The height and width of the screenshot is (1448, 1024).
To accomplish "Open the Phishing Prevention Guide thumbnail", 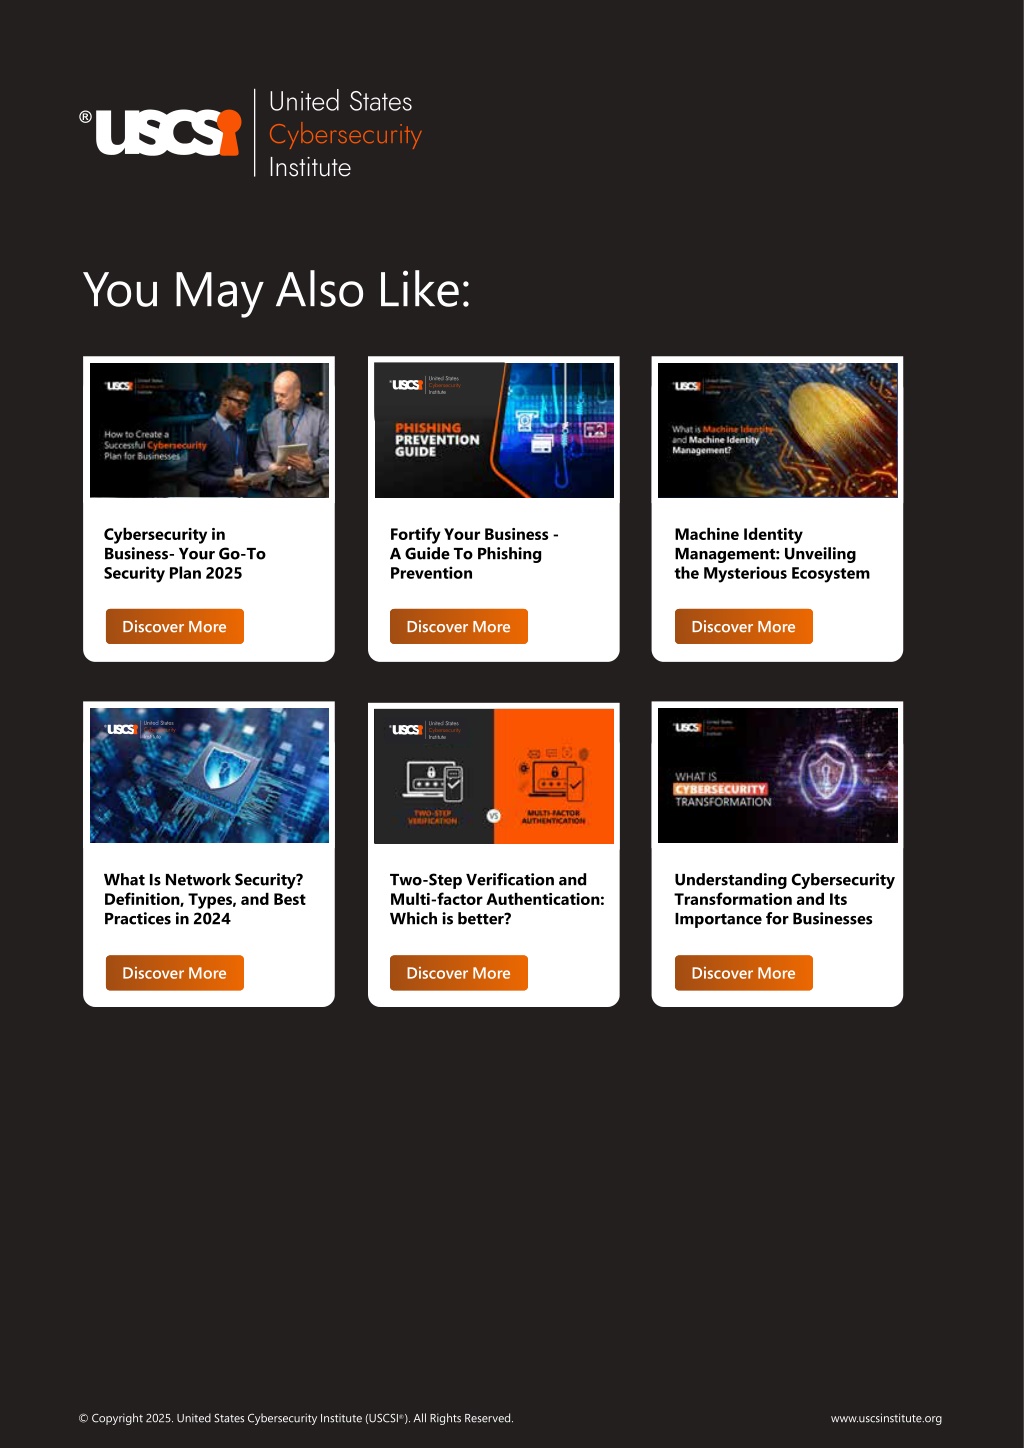I will (x=494, y=430).
